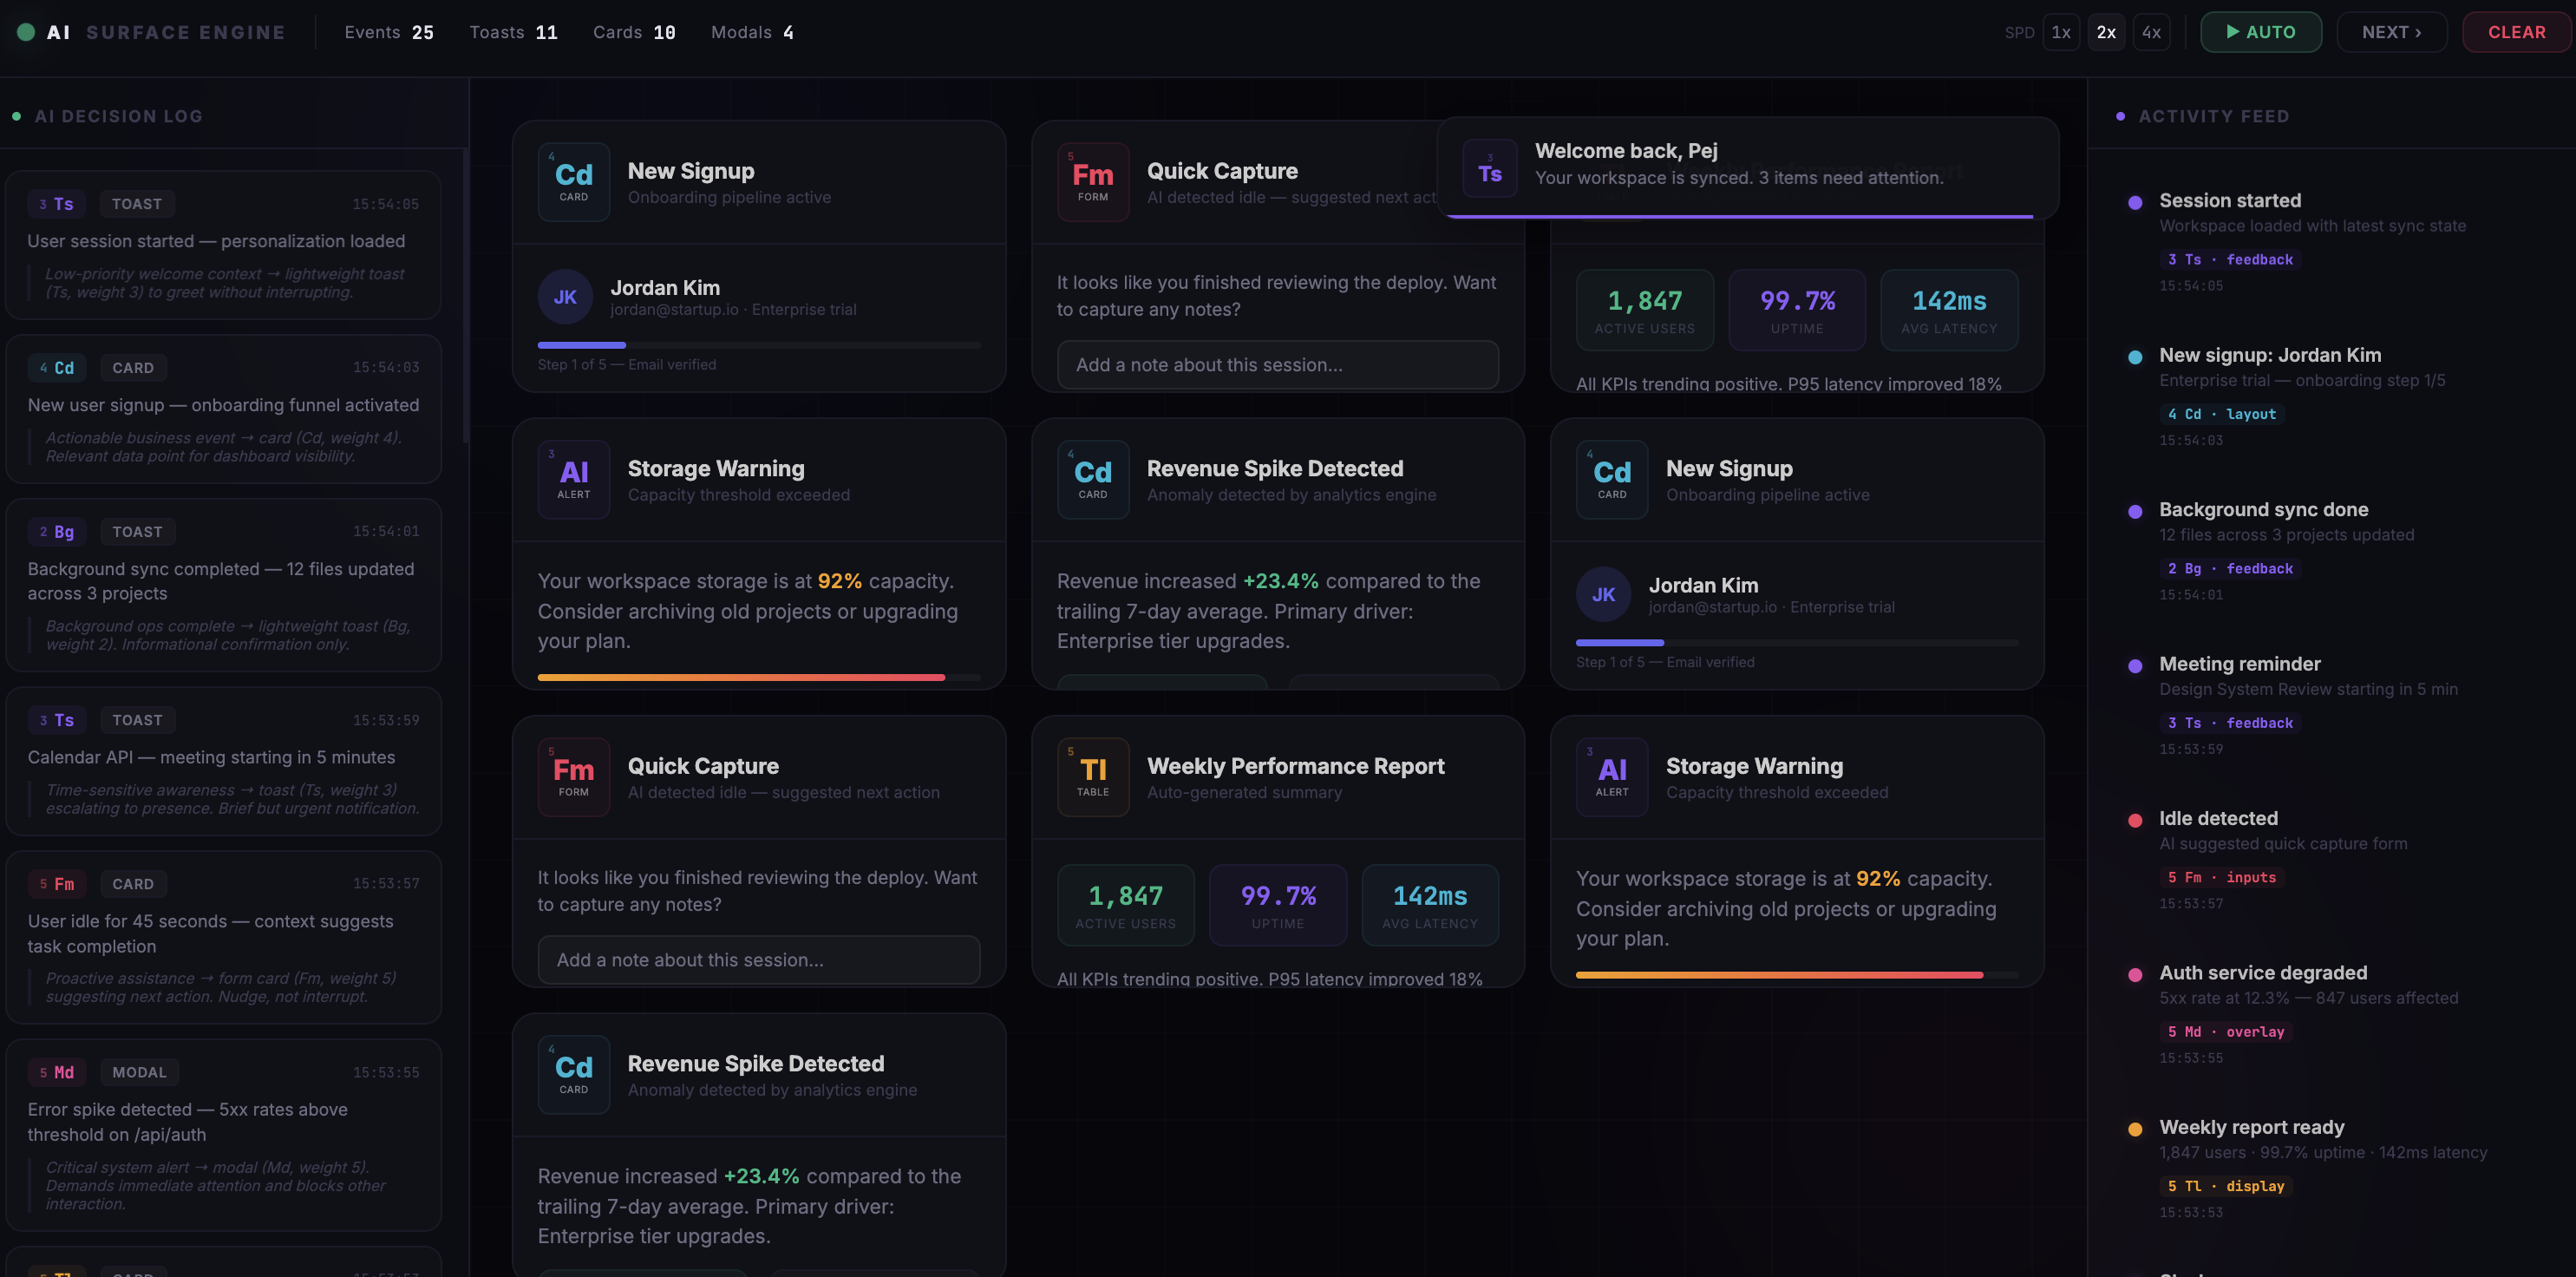Click the Welcome back toast progress bar
2576x1277 pixels.
pyautogui.click(x=1740, y=216)
